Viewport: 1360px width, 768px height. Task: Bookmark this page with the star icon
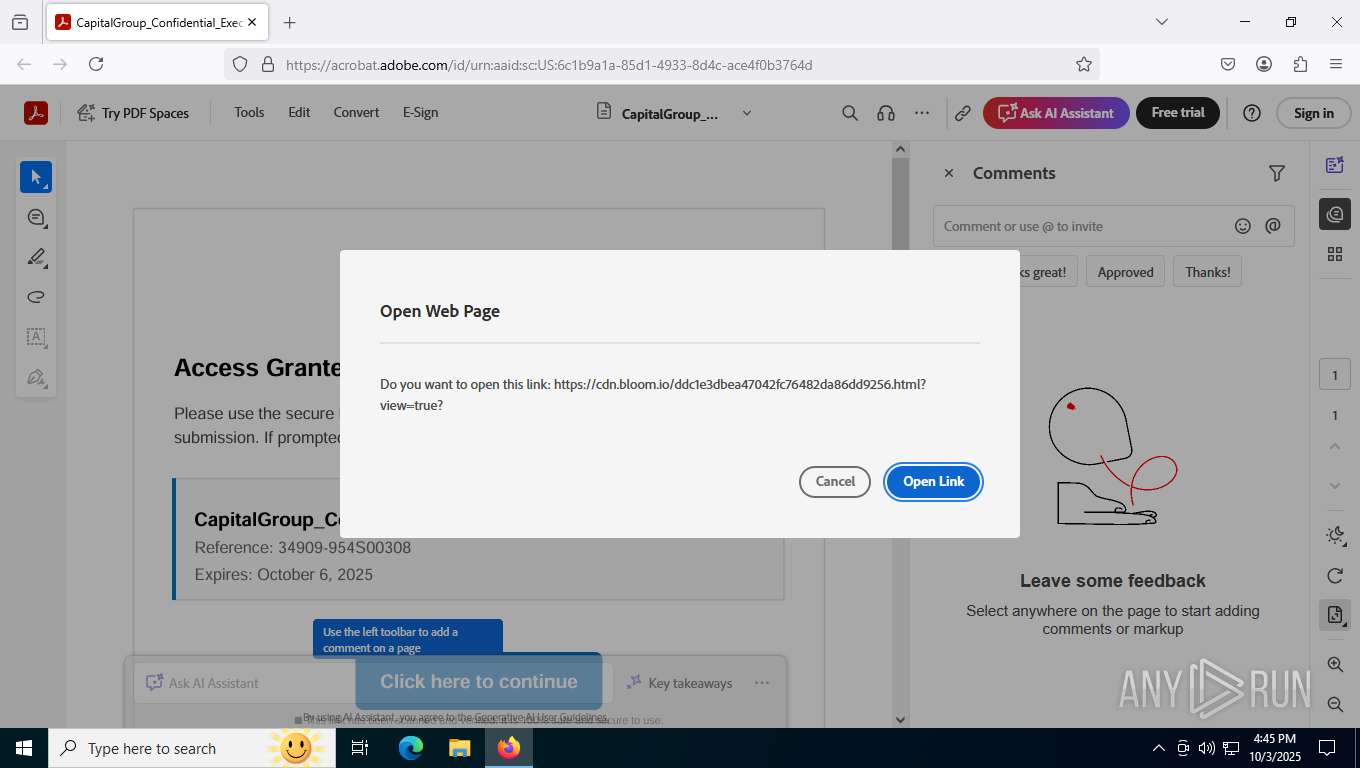click(1083, 64)
